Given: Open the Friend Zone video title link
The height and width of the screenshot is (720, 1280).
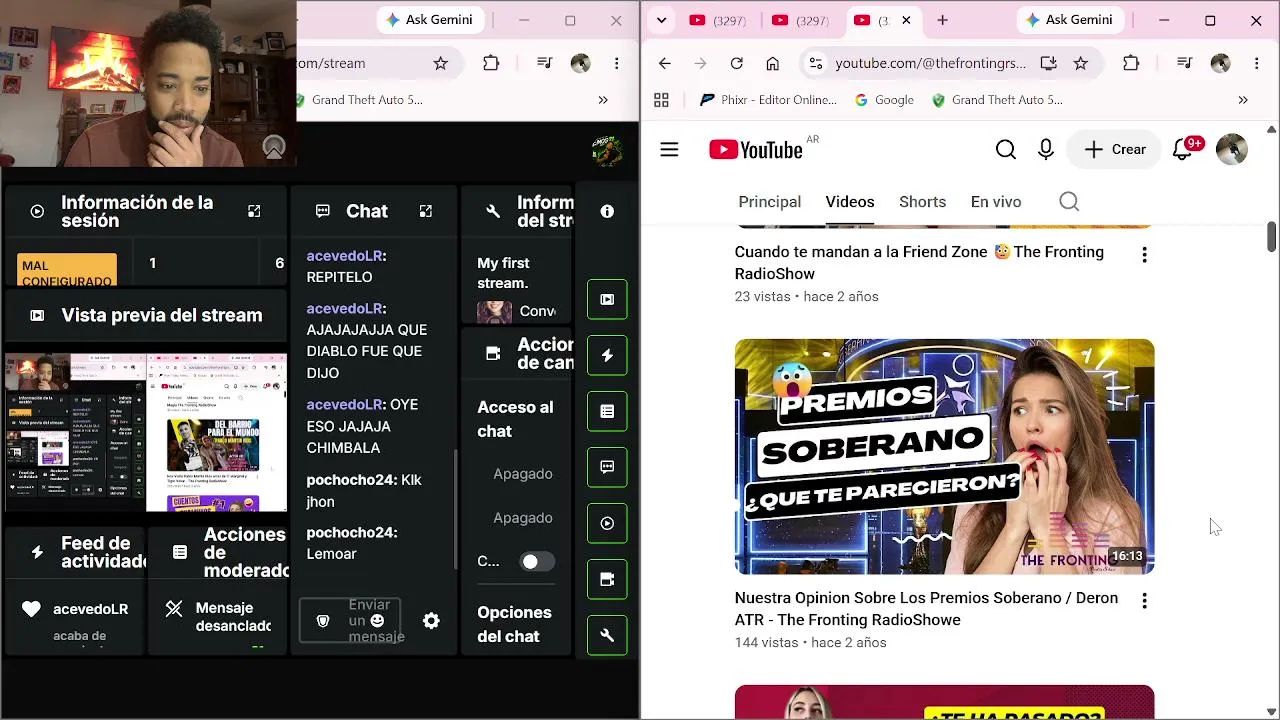Looking at the screenshot, I should pos(919,263).
